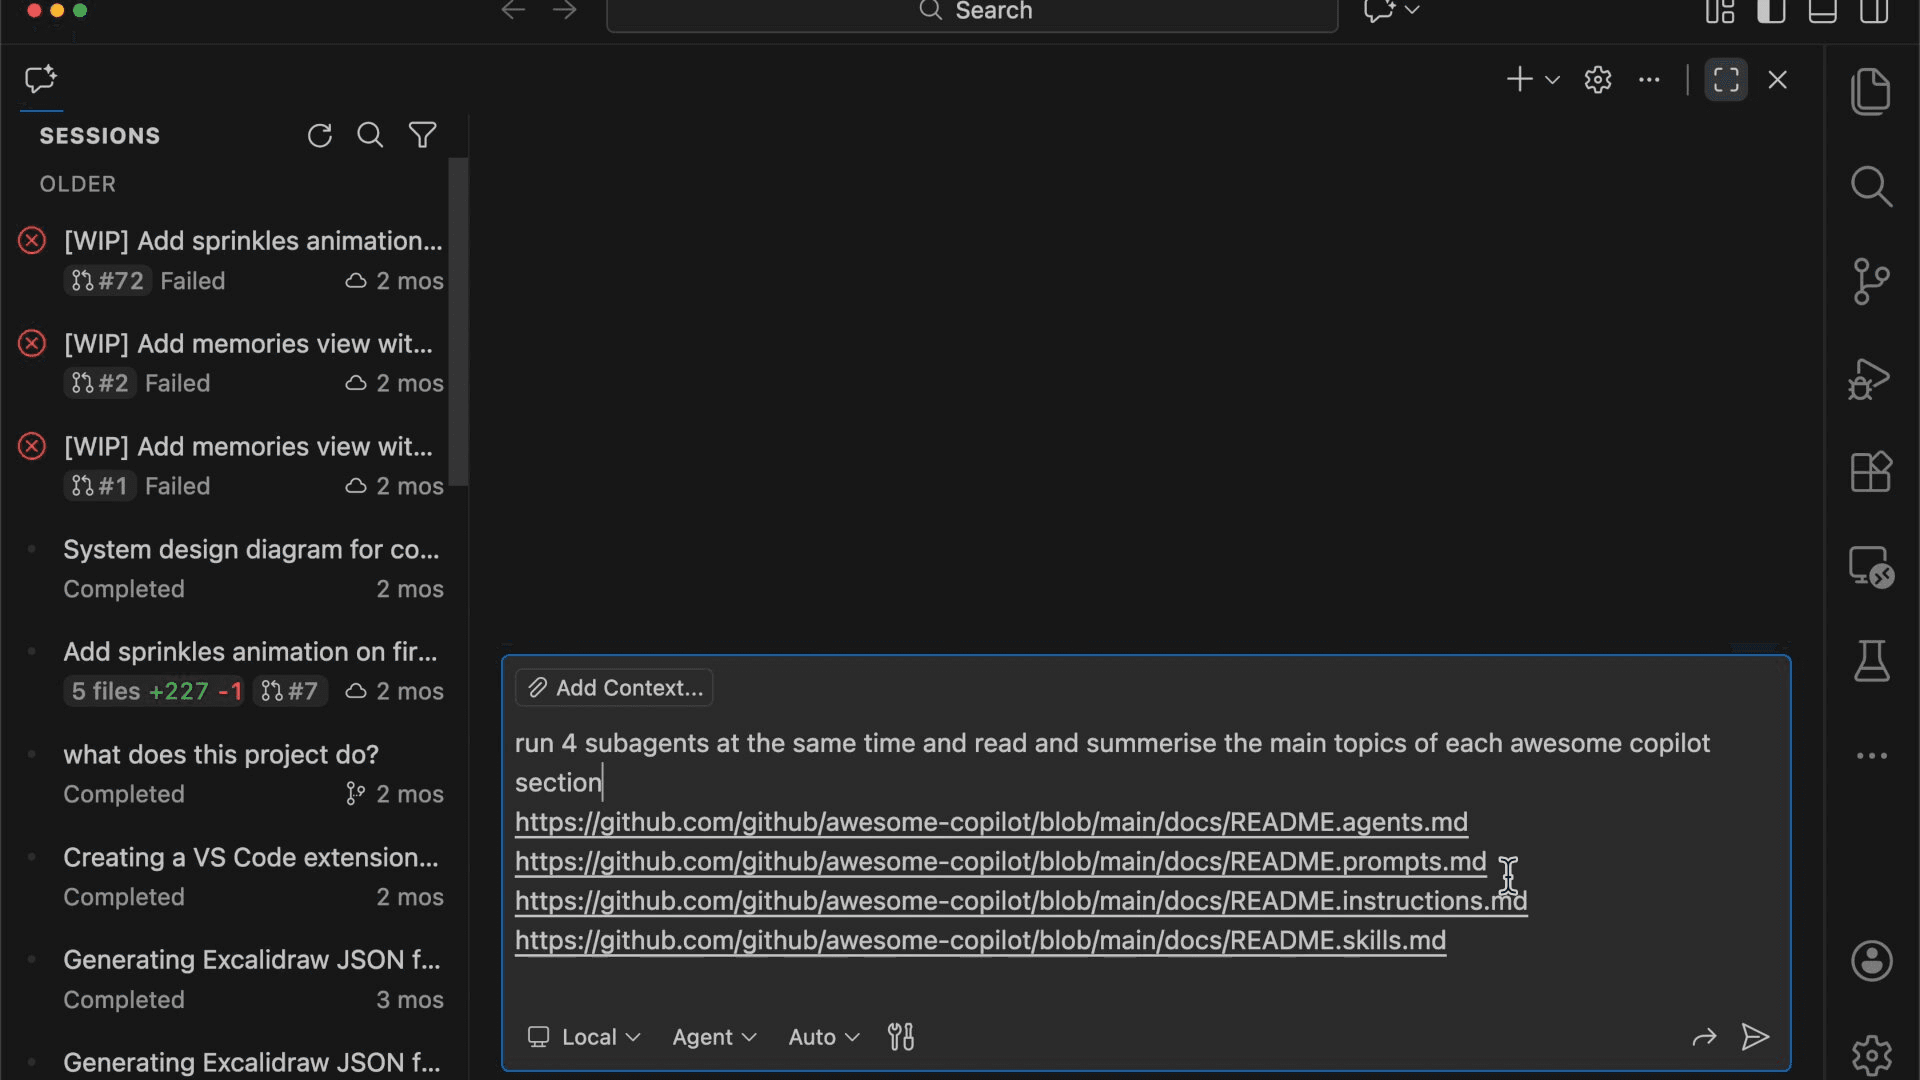The height and width of the screenshot is (1080, 1920).
Task: Refresh the sessions list
Action: coord(319,136)
